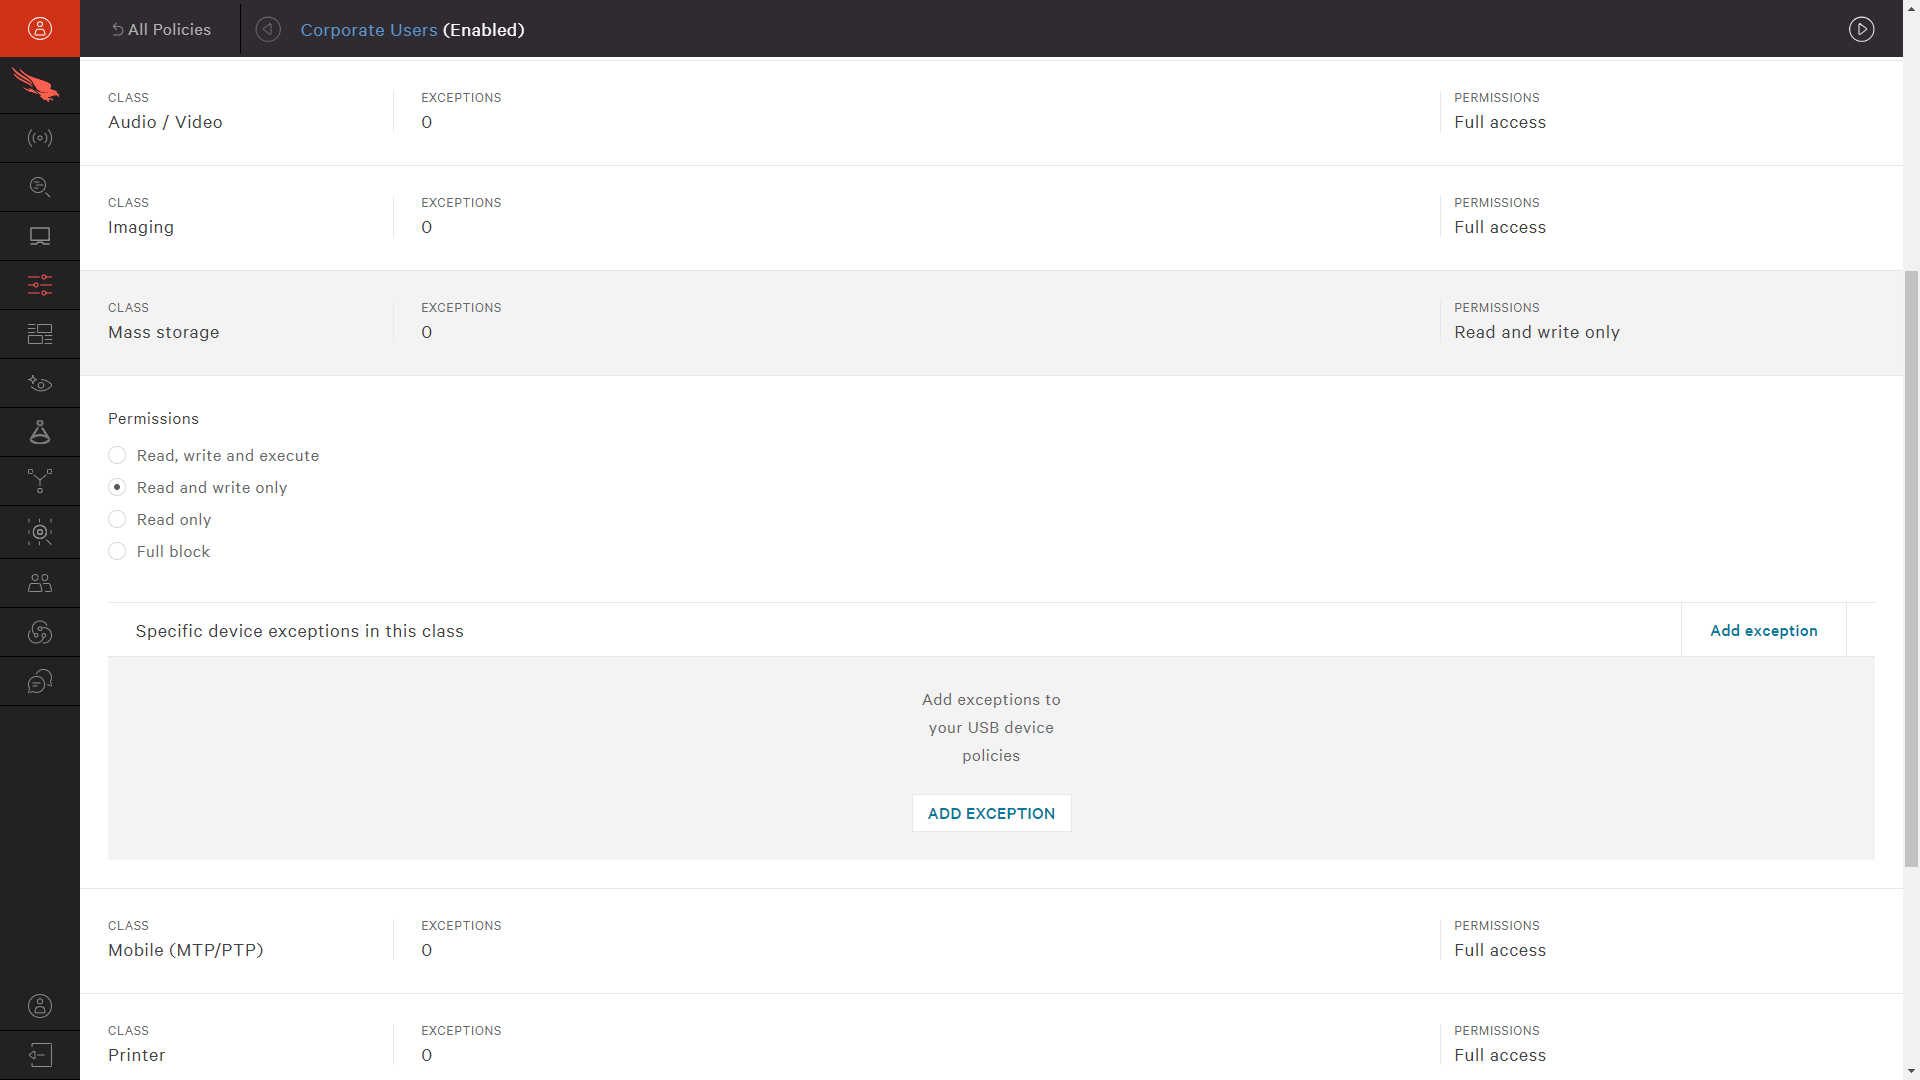Click the SentinelOne logo/brand icon
1920x1080 pixels.
point(38,87)
